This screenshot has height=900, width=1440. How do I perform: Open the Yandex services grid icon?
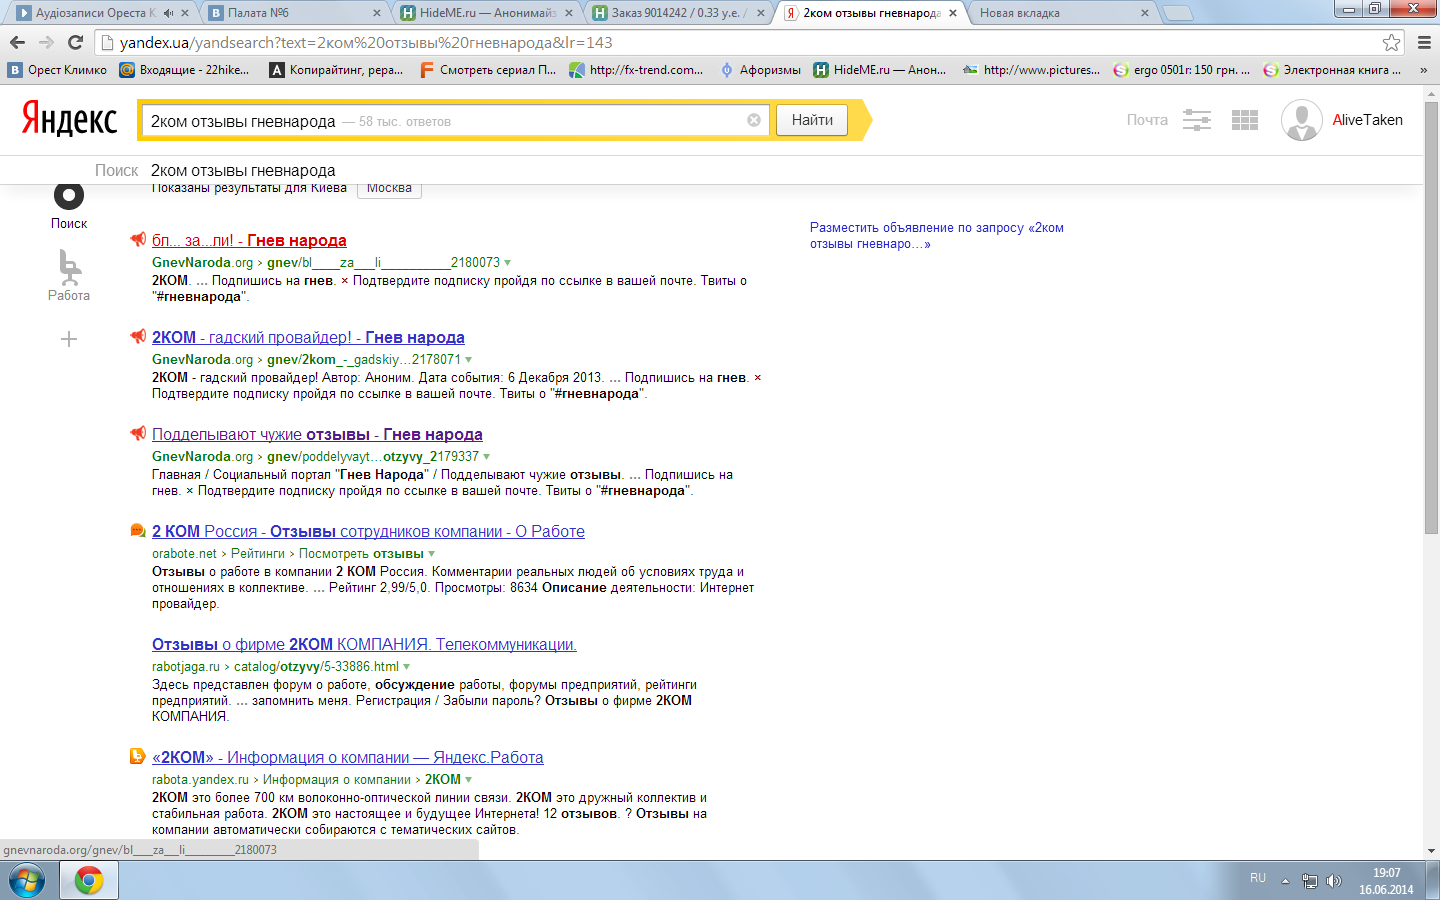click(x=1245, y=120)
